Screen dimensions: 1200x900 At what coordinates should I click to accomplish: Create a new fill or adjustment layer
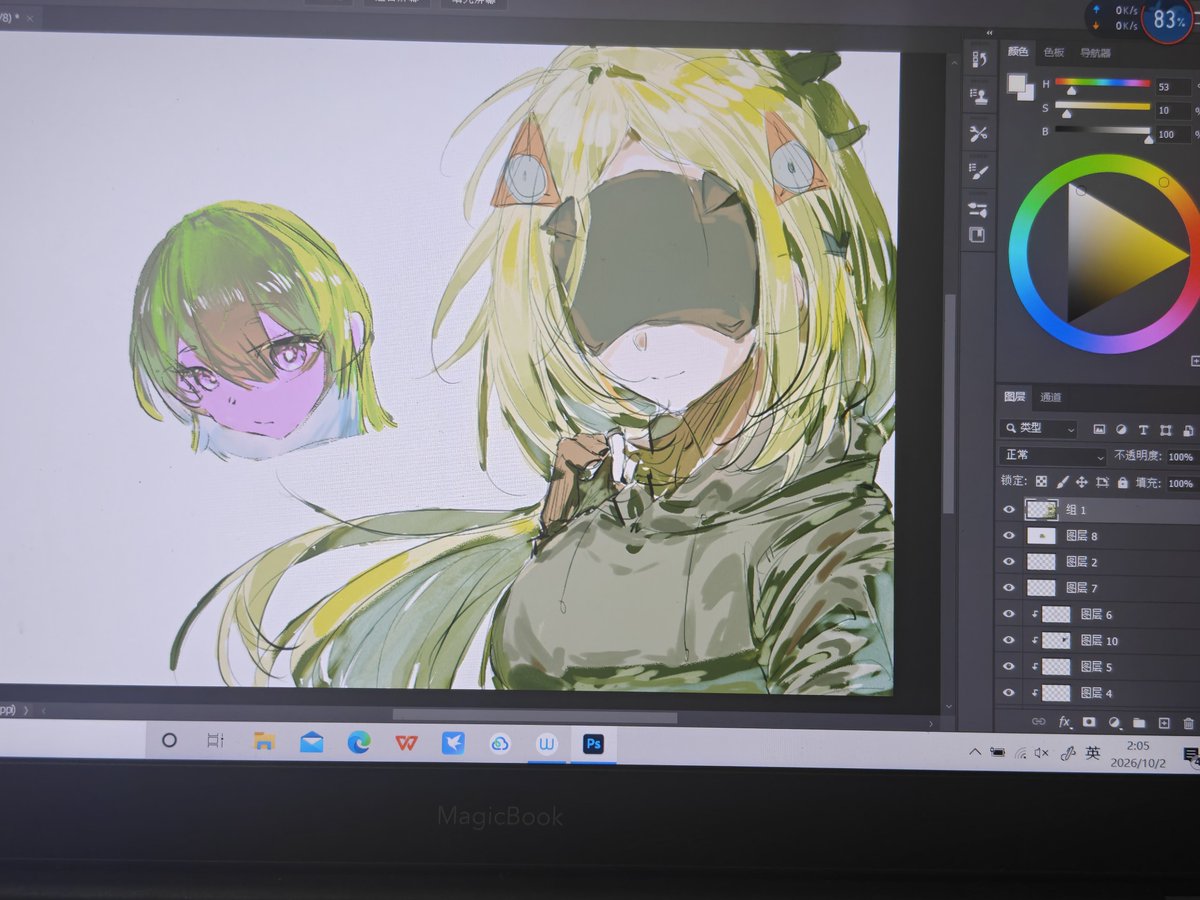pos(1114,722)
